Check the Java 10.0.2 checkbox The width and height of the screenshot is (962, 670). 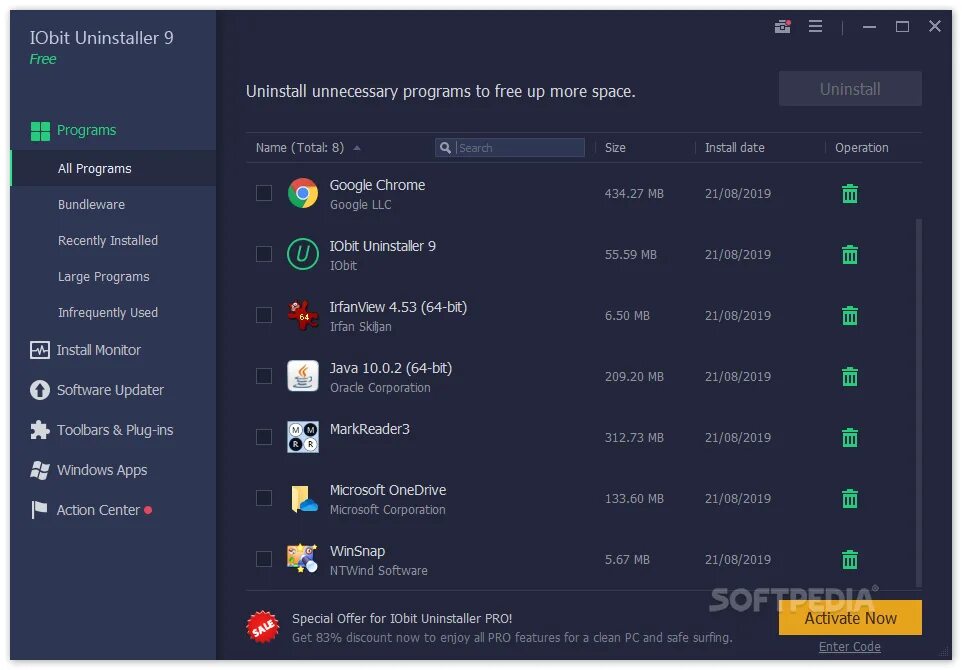[x=264, y=376]
